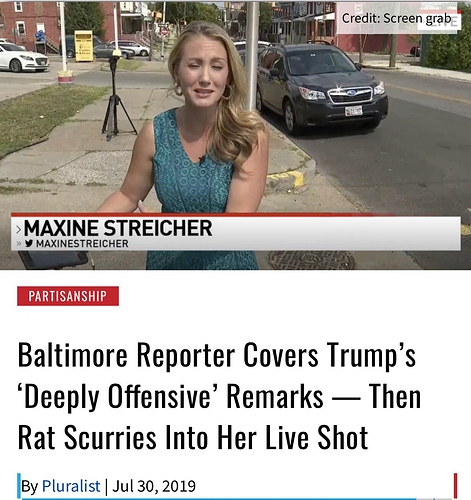The image size is (471, 500).
Task: Click 'Rat Scurries Into Her Live Shot' text
Action: coord(193,437)
